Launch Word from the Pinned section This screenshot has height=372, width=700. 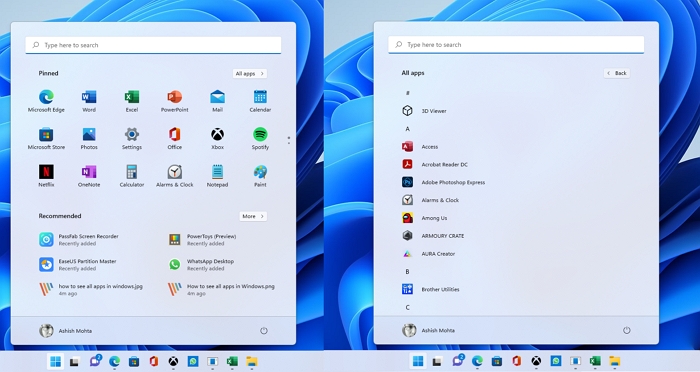click(89, 101)
